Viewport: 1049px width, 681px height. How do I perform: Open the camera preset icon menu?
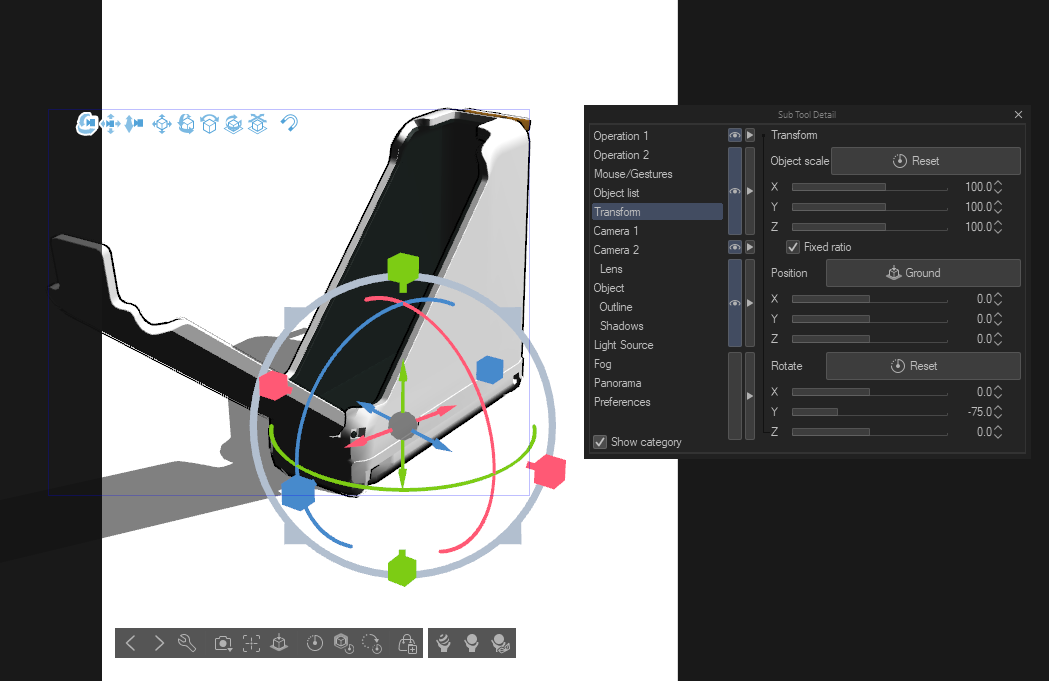coord(224,643)
